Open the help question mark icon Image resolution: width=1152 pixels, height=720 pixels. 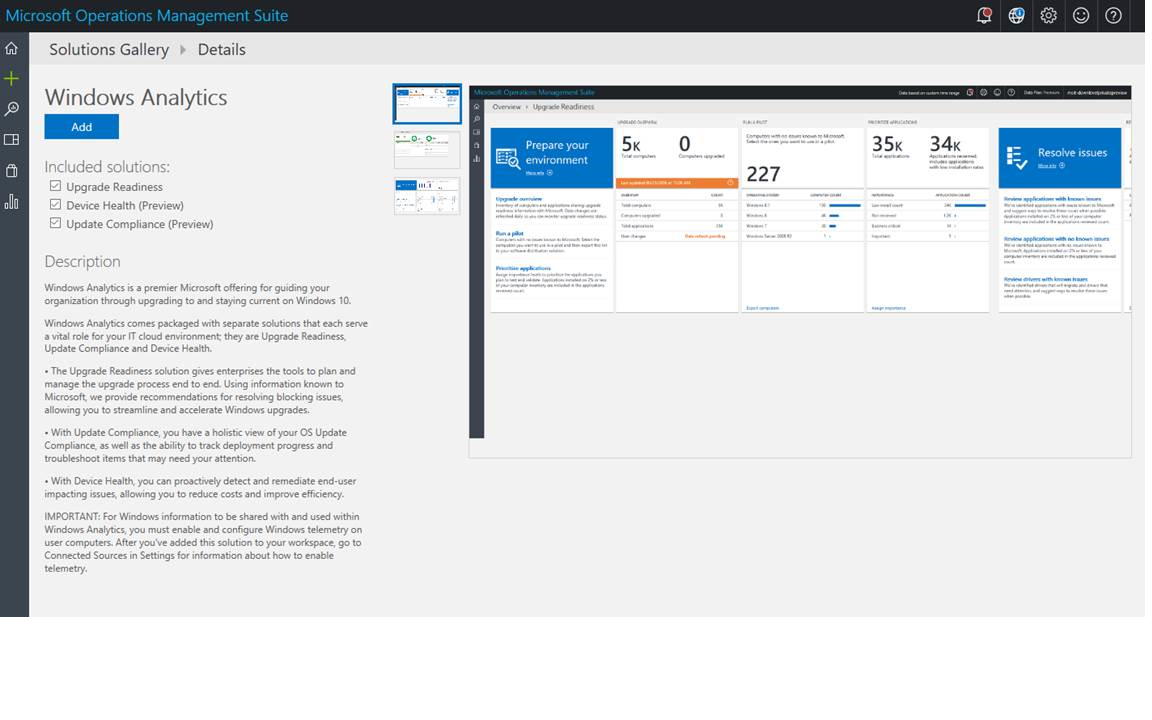1113,16
